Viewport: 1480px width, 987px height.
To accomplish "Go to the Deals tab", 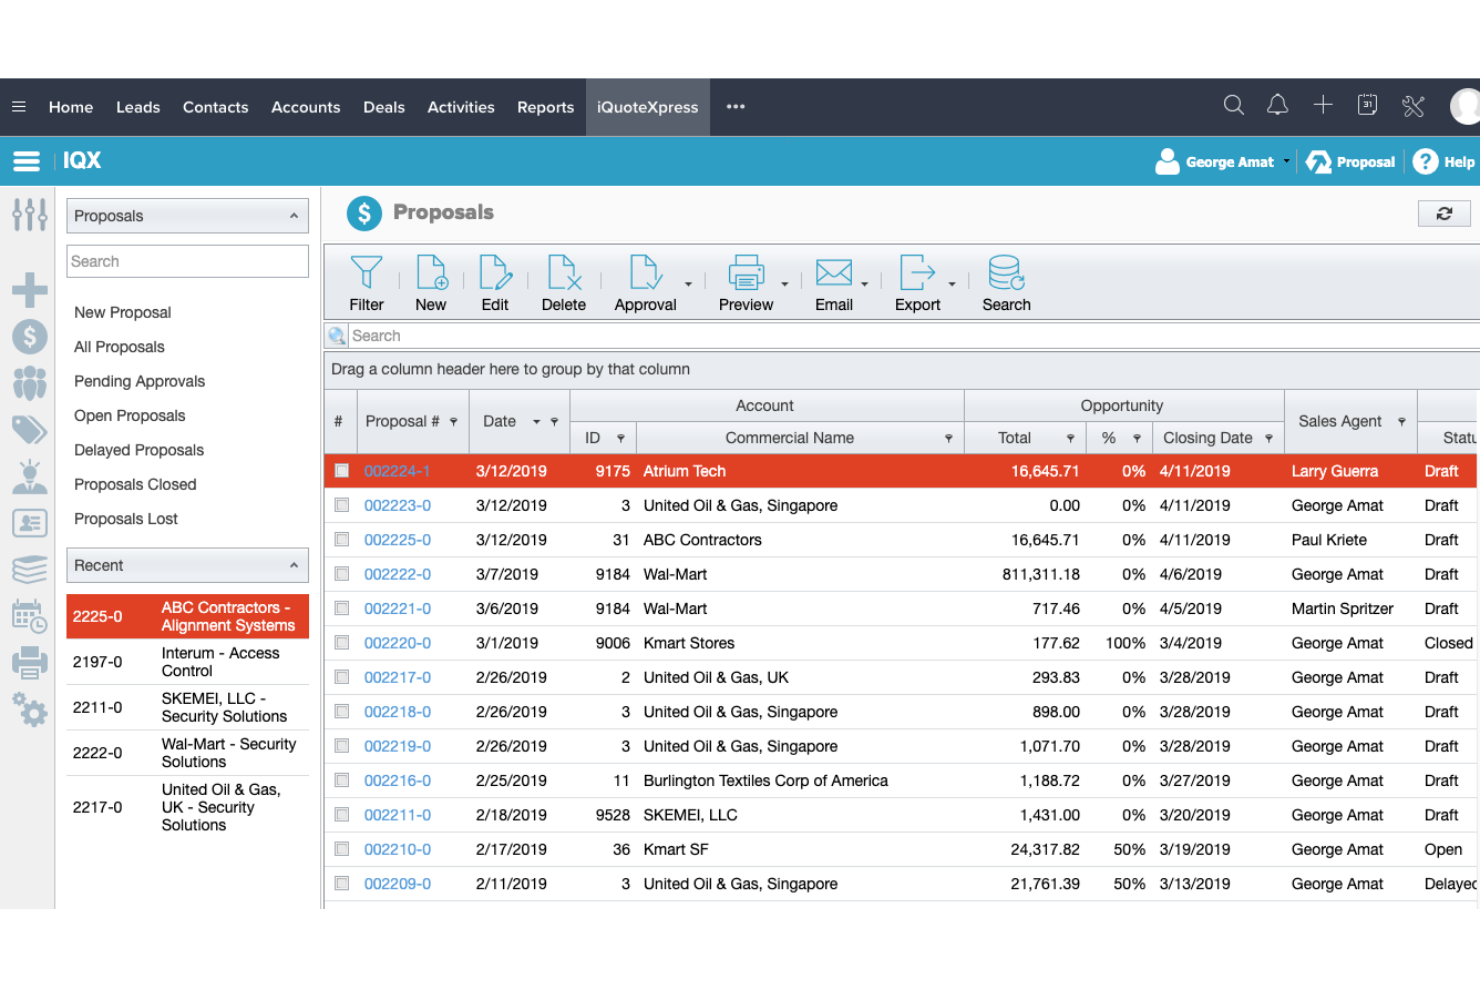I will click(x=384, y=107).
